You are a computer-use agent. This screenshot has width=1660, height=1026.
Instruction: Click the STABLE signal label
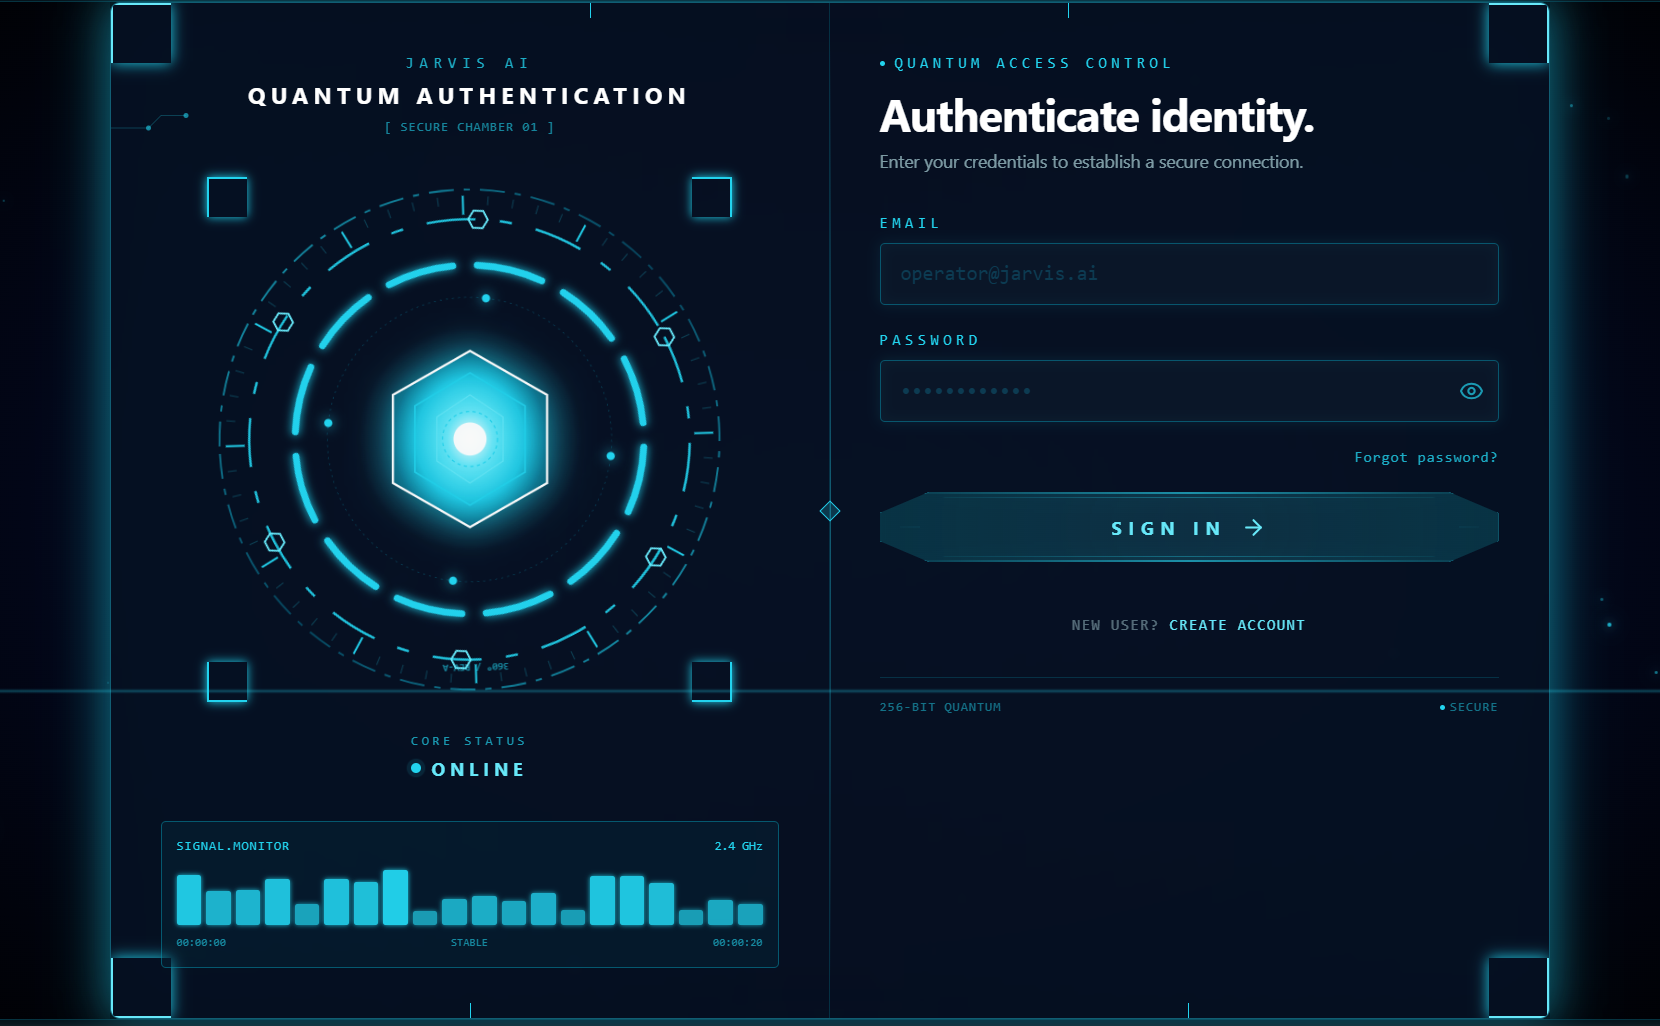coord(469,943)
